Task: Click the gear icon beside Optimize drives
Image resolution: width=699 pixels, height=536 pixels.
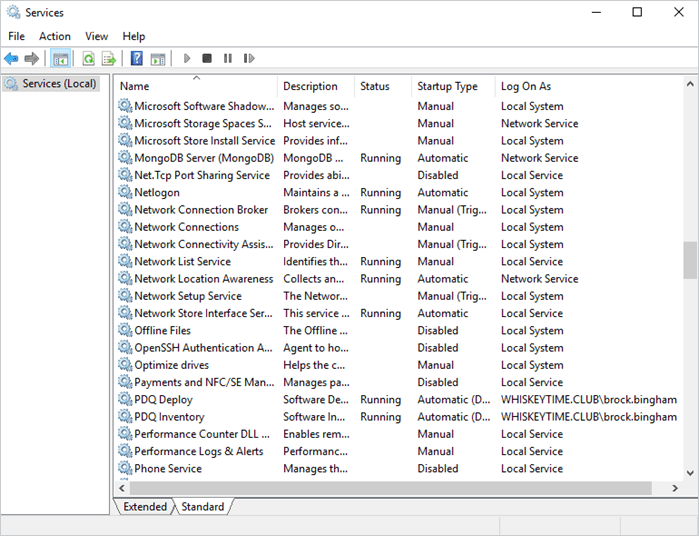Action: pos(125,365)
